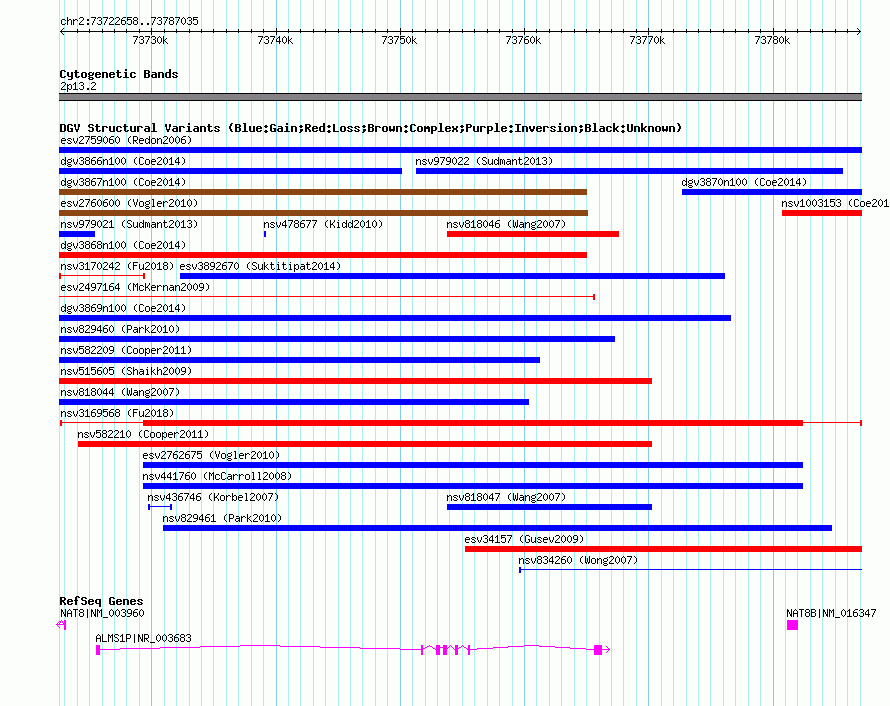This screenshot has width=890, height=706.
Task: Open dgv3866n100 (Coe2014) gain variant label
Action: [x=123, y=161]
